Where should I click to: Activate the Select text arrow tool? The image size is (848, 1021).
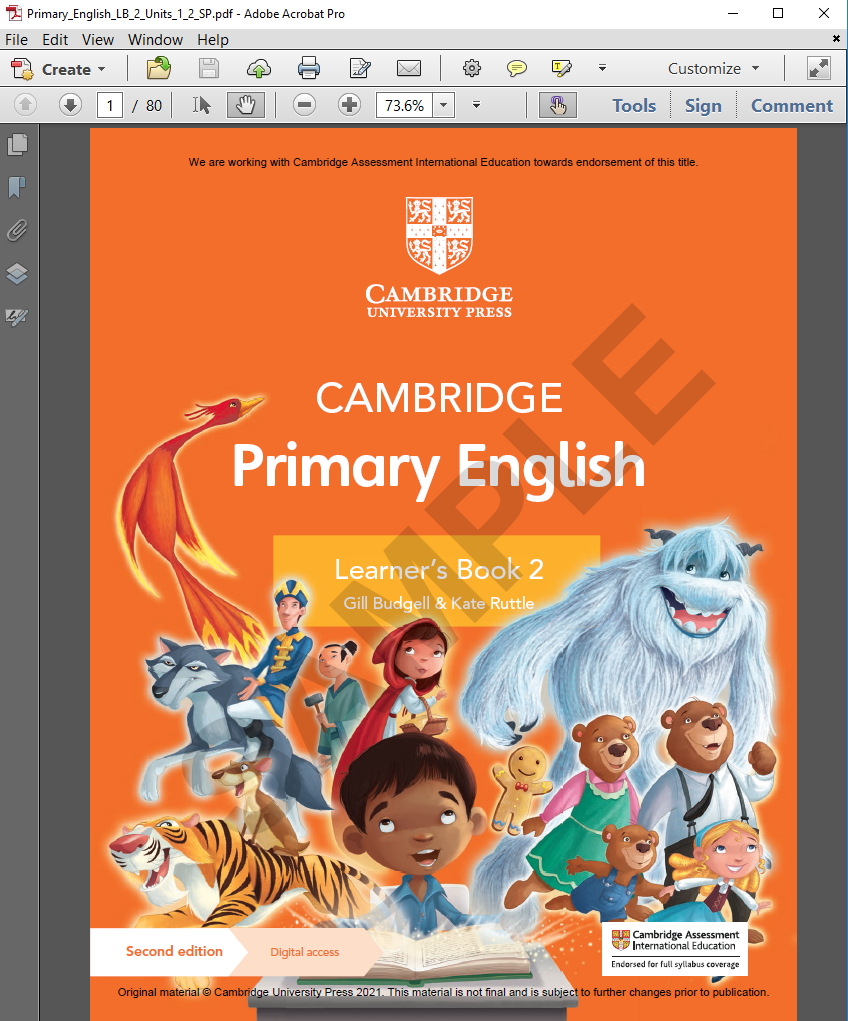202,105
